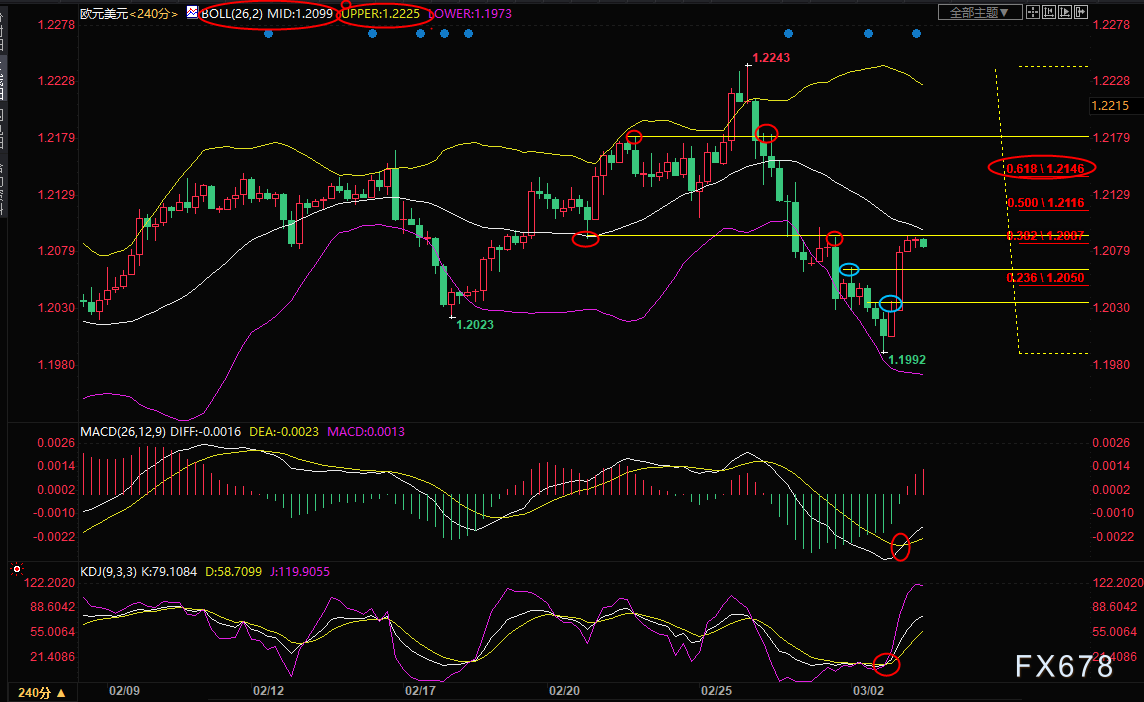The image size is (1144, 702).
Task: Click the MACD:0.0013 readout
Action: [366, 432]
